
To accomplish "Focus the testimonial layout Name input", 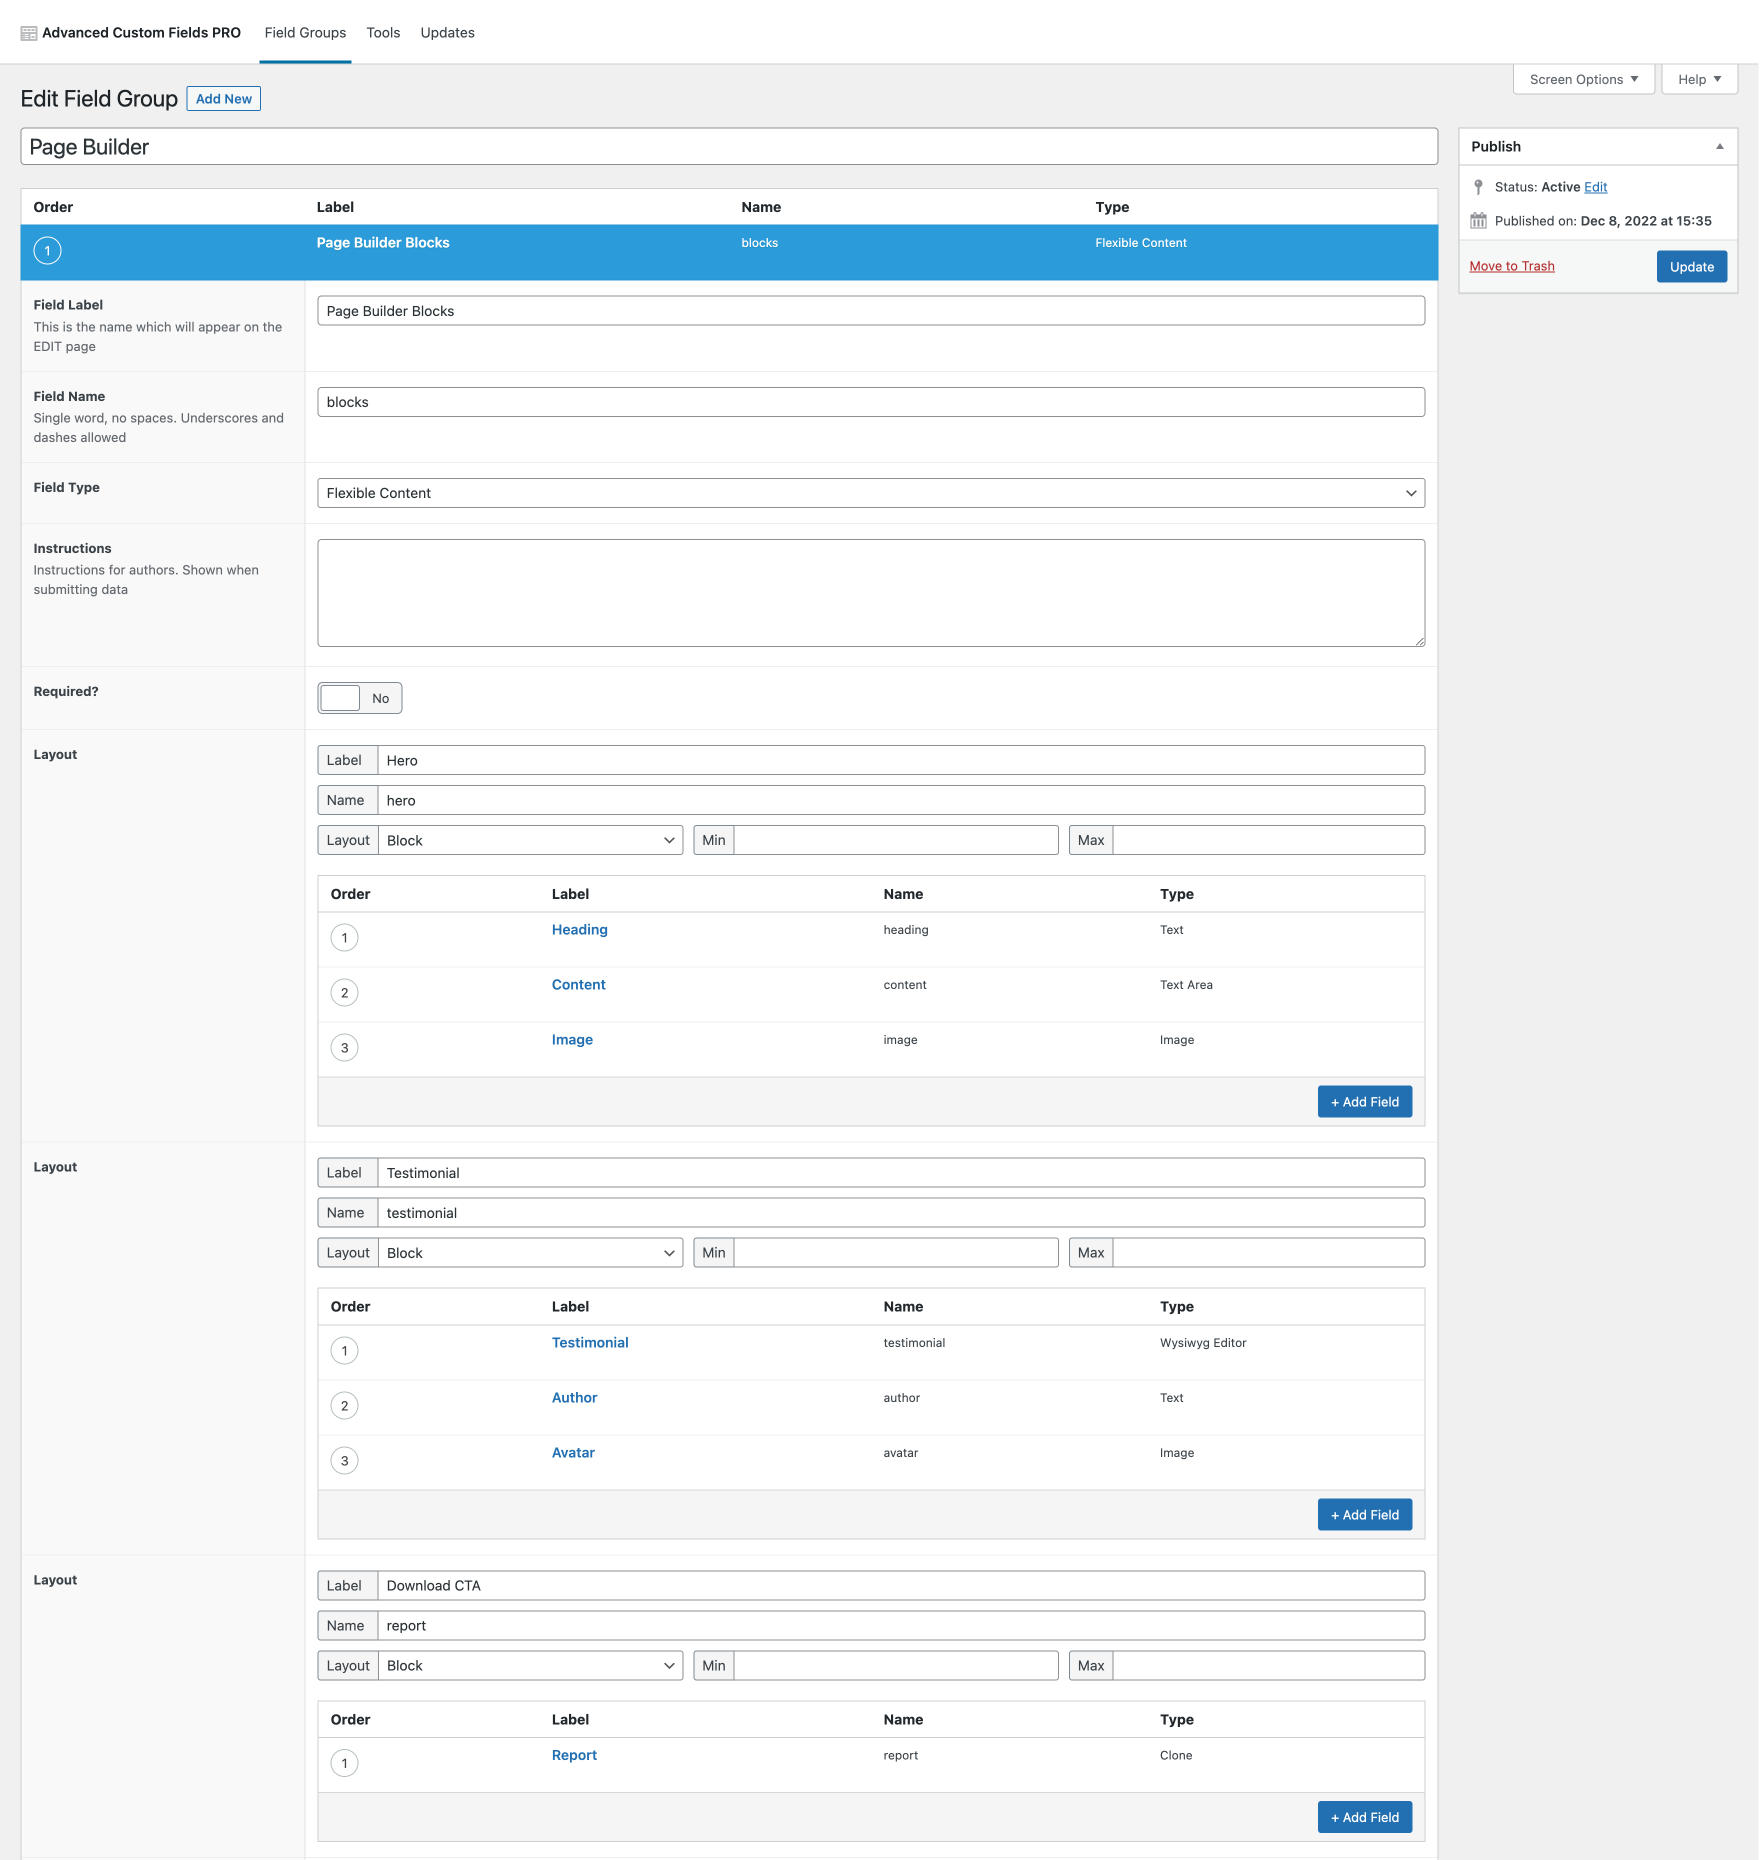I will (901, 1213).
